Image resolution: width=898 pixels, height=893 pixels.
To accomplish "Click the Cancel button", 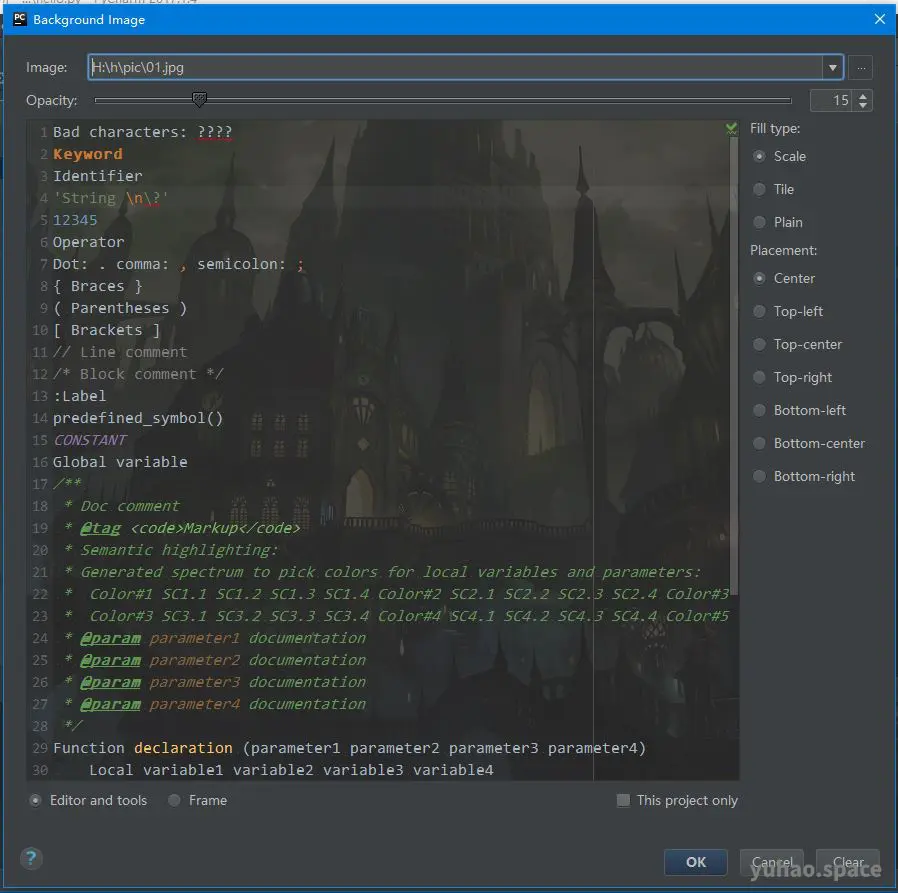I will [771, 862].
